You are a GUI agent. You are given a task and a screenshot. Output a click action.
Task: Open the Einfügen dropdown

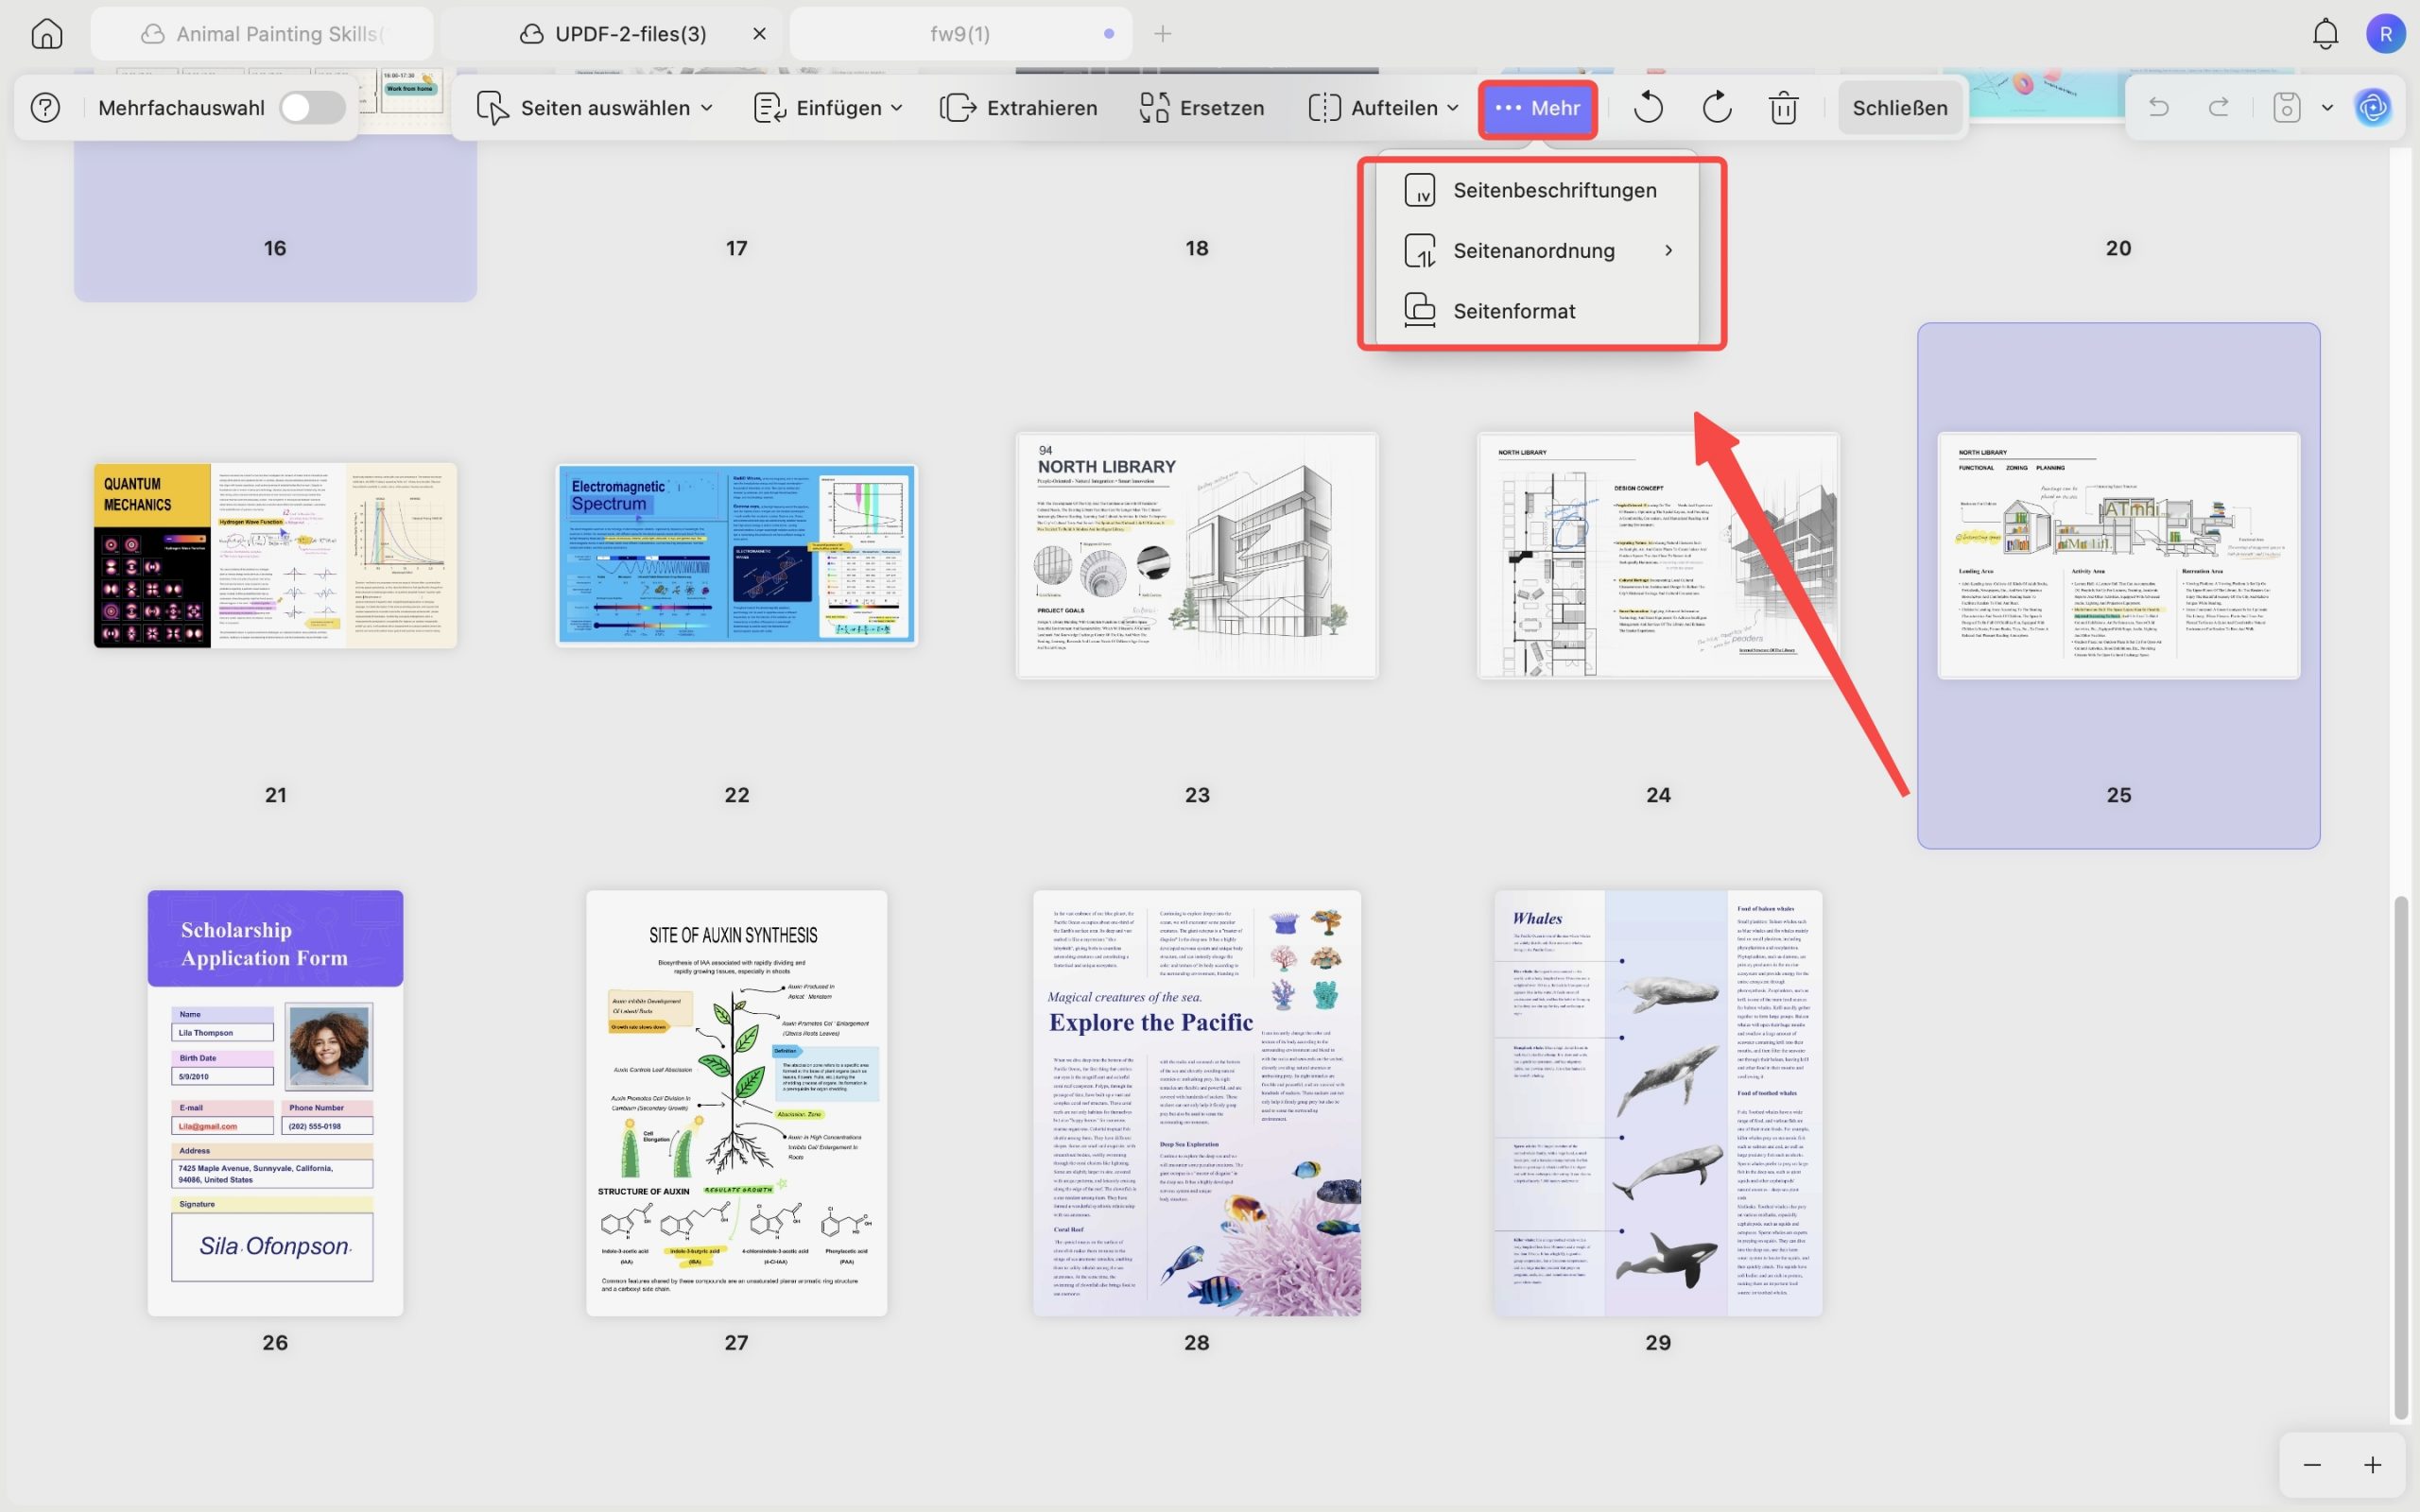click(x=827, y=107)
